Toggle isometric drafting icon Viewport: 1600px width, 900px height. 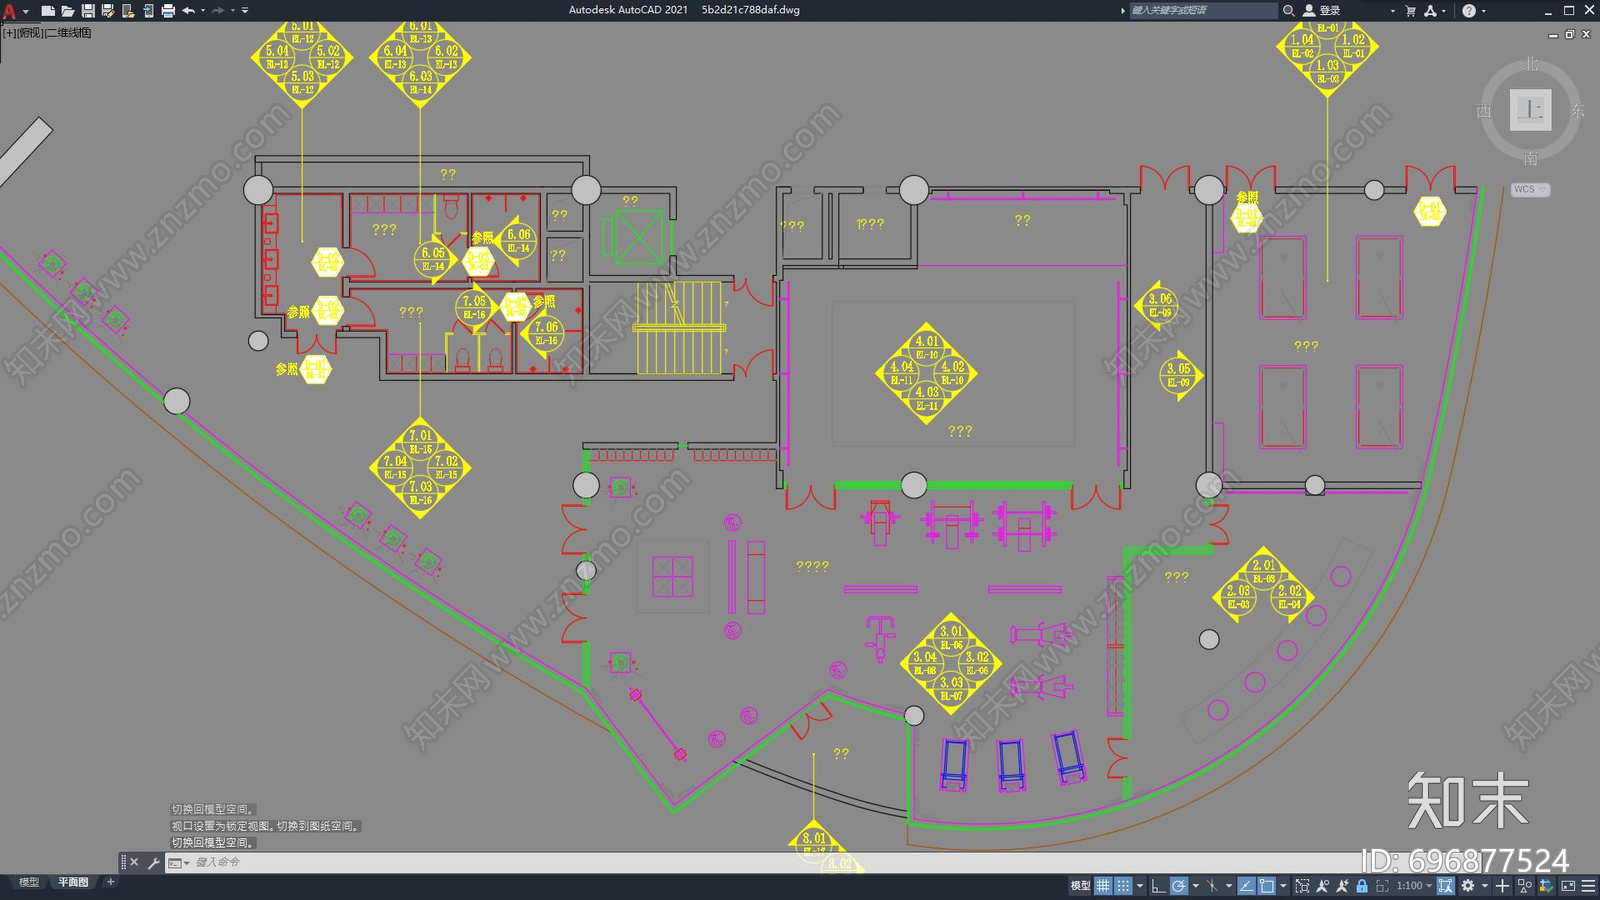tap(1212, 886)
